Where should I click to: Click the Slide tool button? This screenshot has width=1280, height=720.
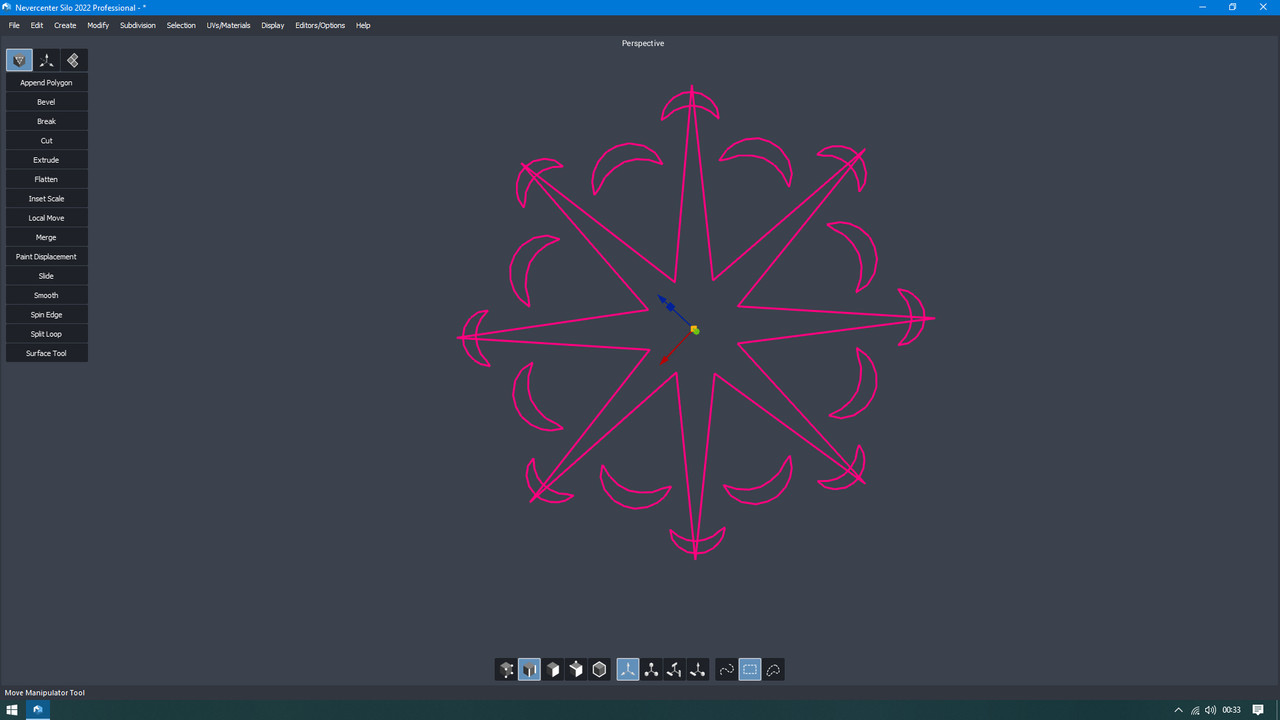47,276
